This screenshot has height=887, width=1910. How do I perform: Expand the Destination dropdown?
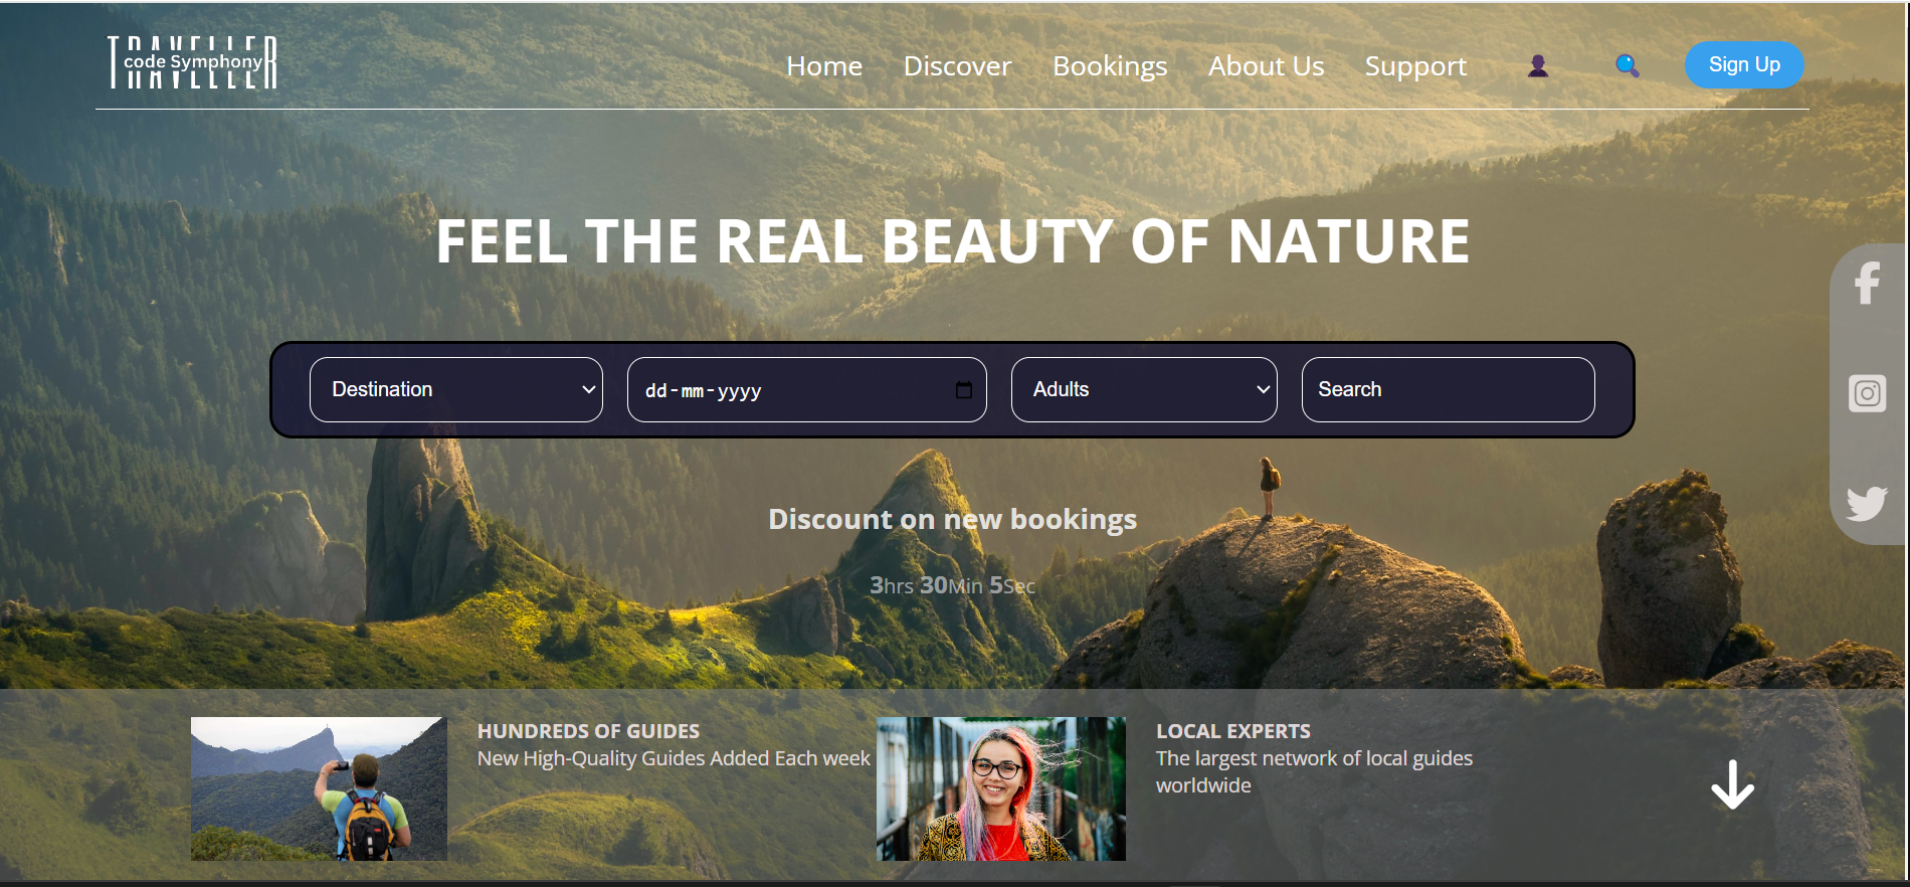(456, 390)
